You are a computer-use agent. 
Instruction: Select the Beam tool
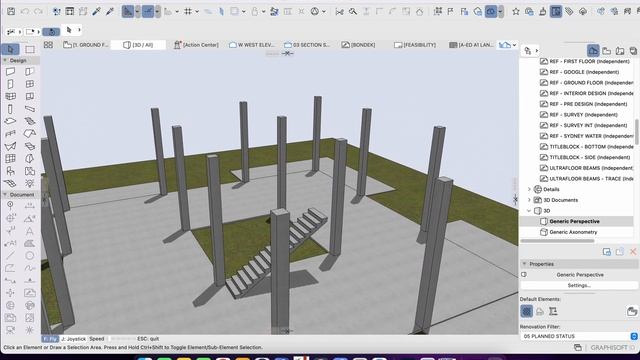pyautogui.click(x=30, y=109)
